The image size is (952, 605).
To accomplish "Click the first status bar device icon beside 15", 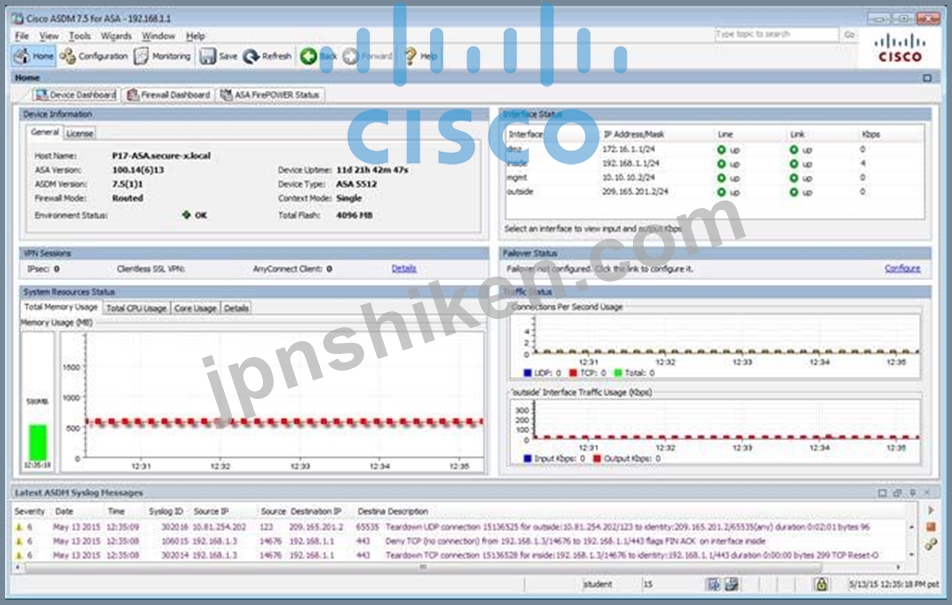I will click(x=713, y=584).
